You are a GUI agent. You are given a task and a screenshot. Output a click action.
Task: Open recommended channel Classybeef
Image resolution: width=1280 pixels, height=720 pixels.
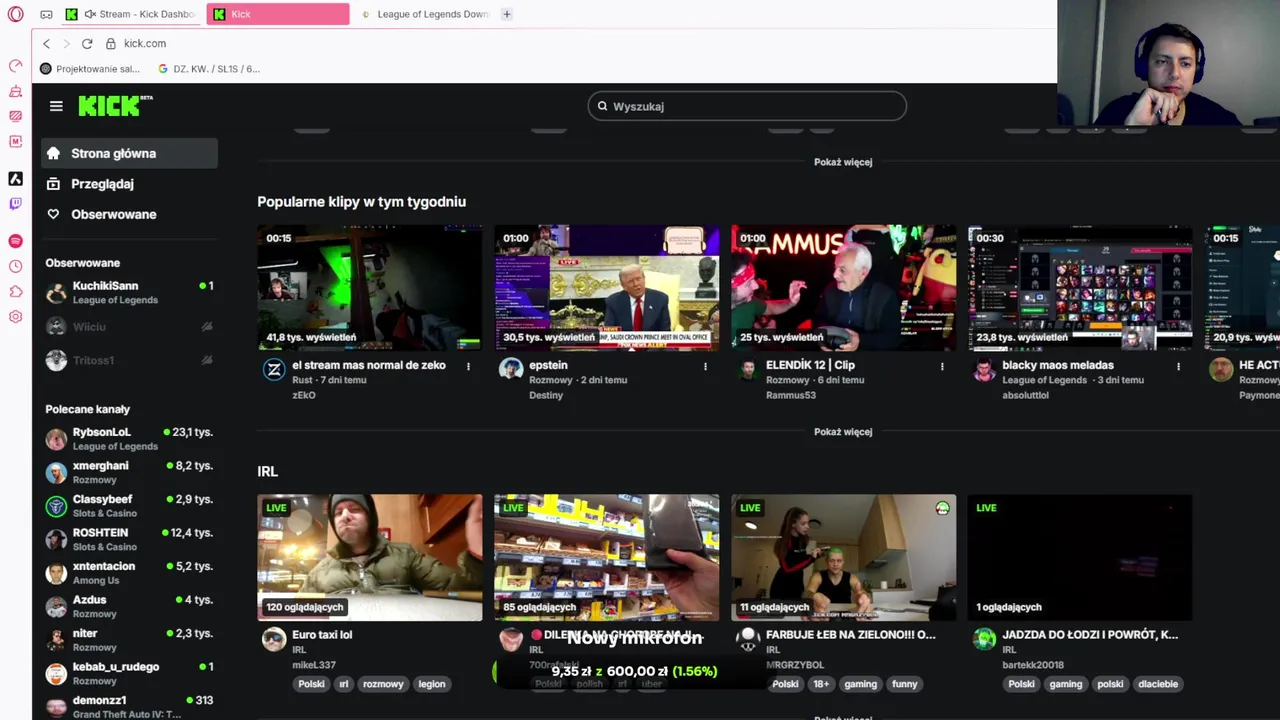click(x=130, y=506)
